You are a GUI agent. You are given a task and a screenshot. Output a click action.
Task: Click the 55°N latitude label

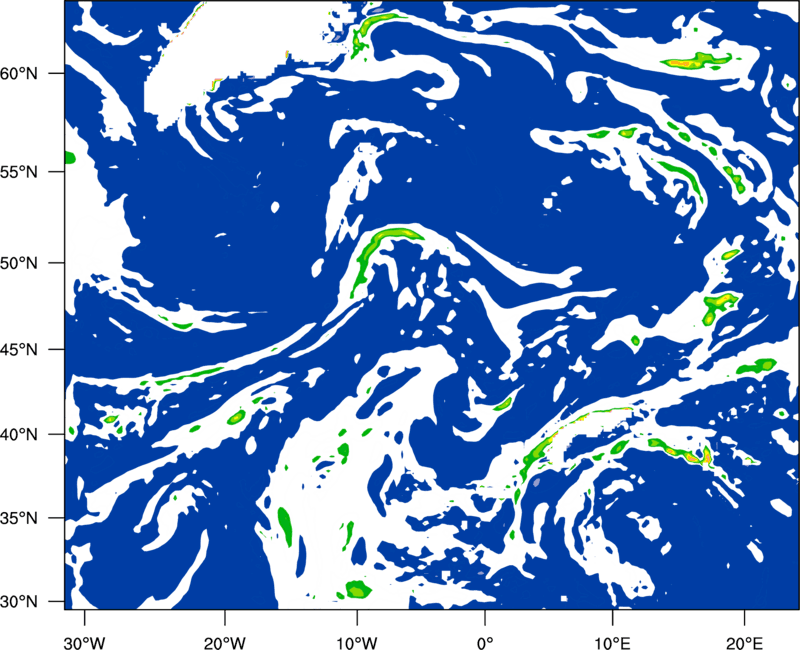19,172
